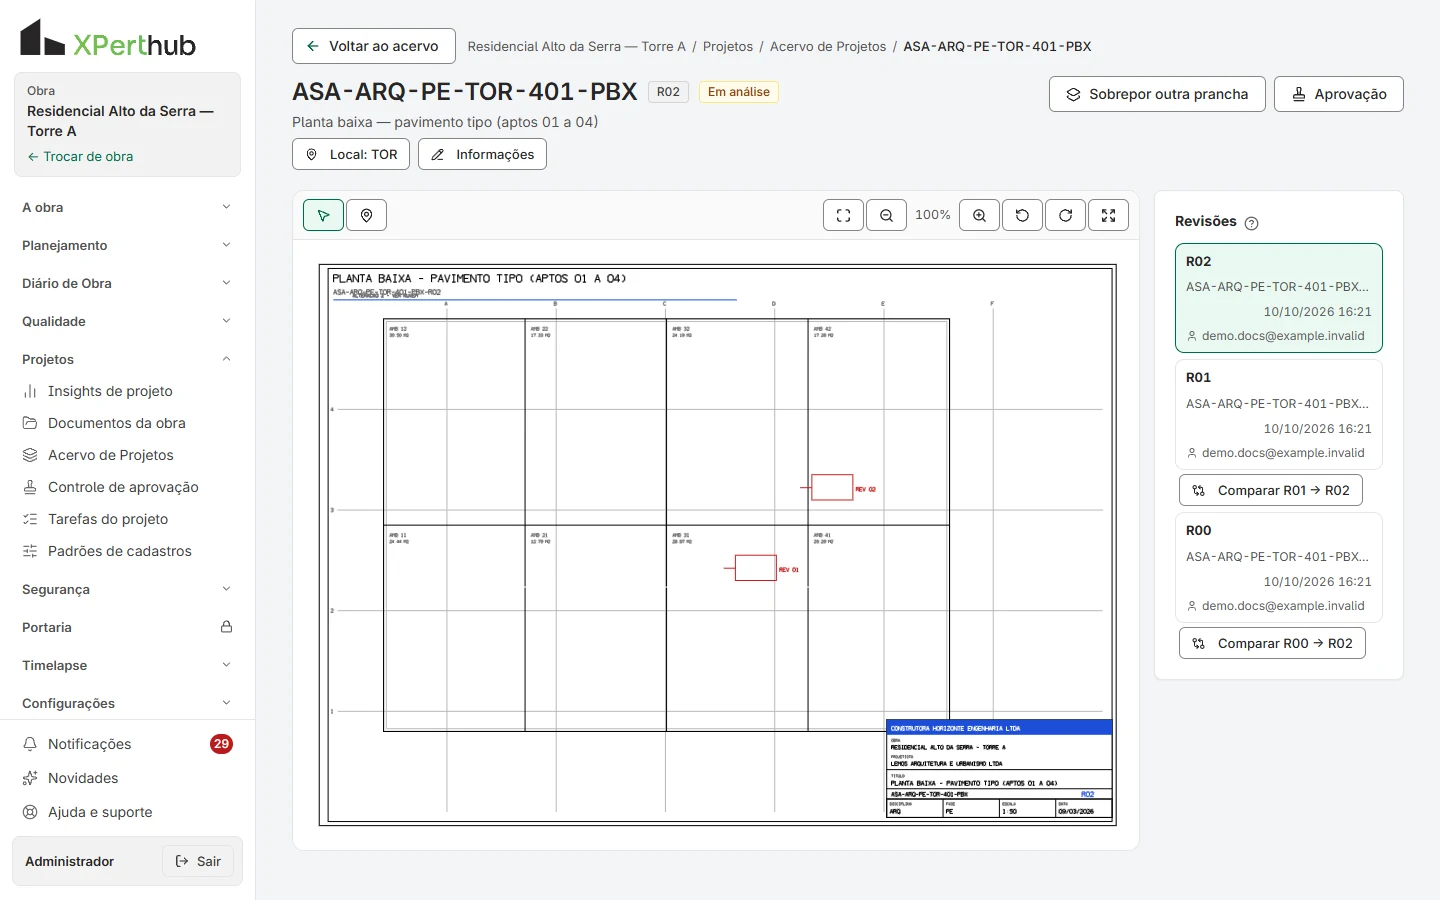Zoom in on the drawing
Viewport: 1440px width, 900px height.
coord(980,215)
